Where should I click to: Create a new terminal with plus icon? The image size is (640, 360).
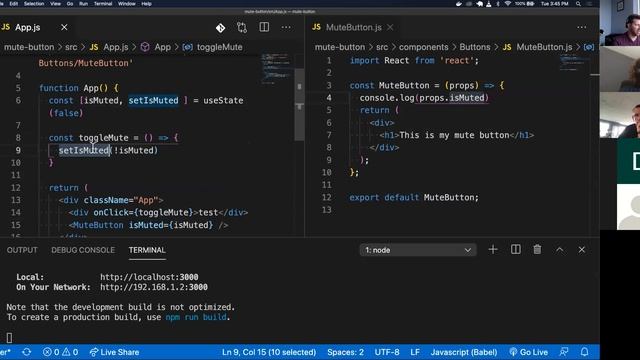(493, 249)
